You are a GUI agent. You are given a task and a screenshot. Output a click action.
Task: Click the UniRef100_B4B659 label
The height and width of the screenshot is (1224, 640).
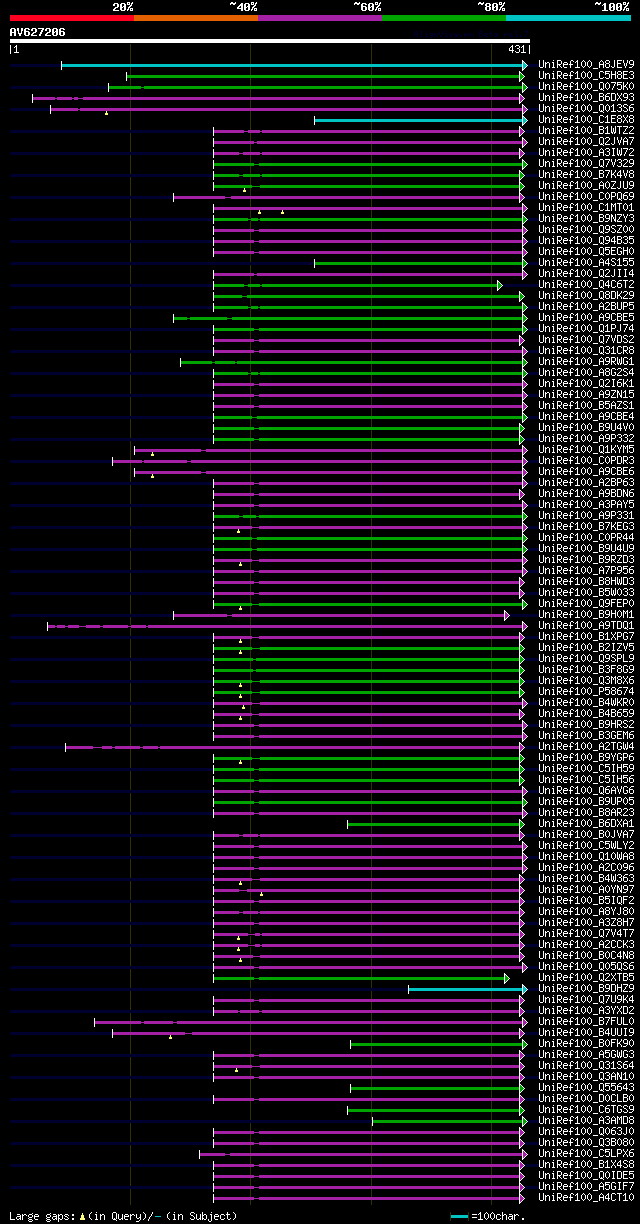[586, 714]
